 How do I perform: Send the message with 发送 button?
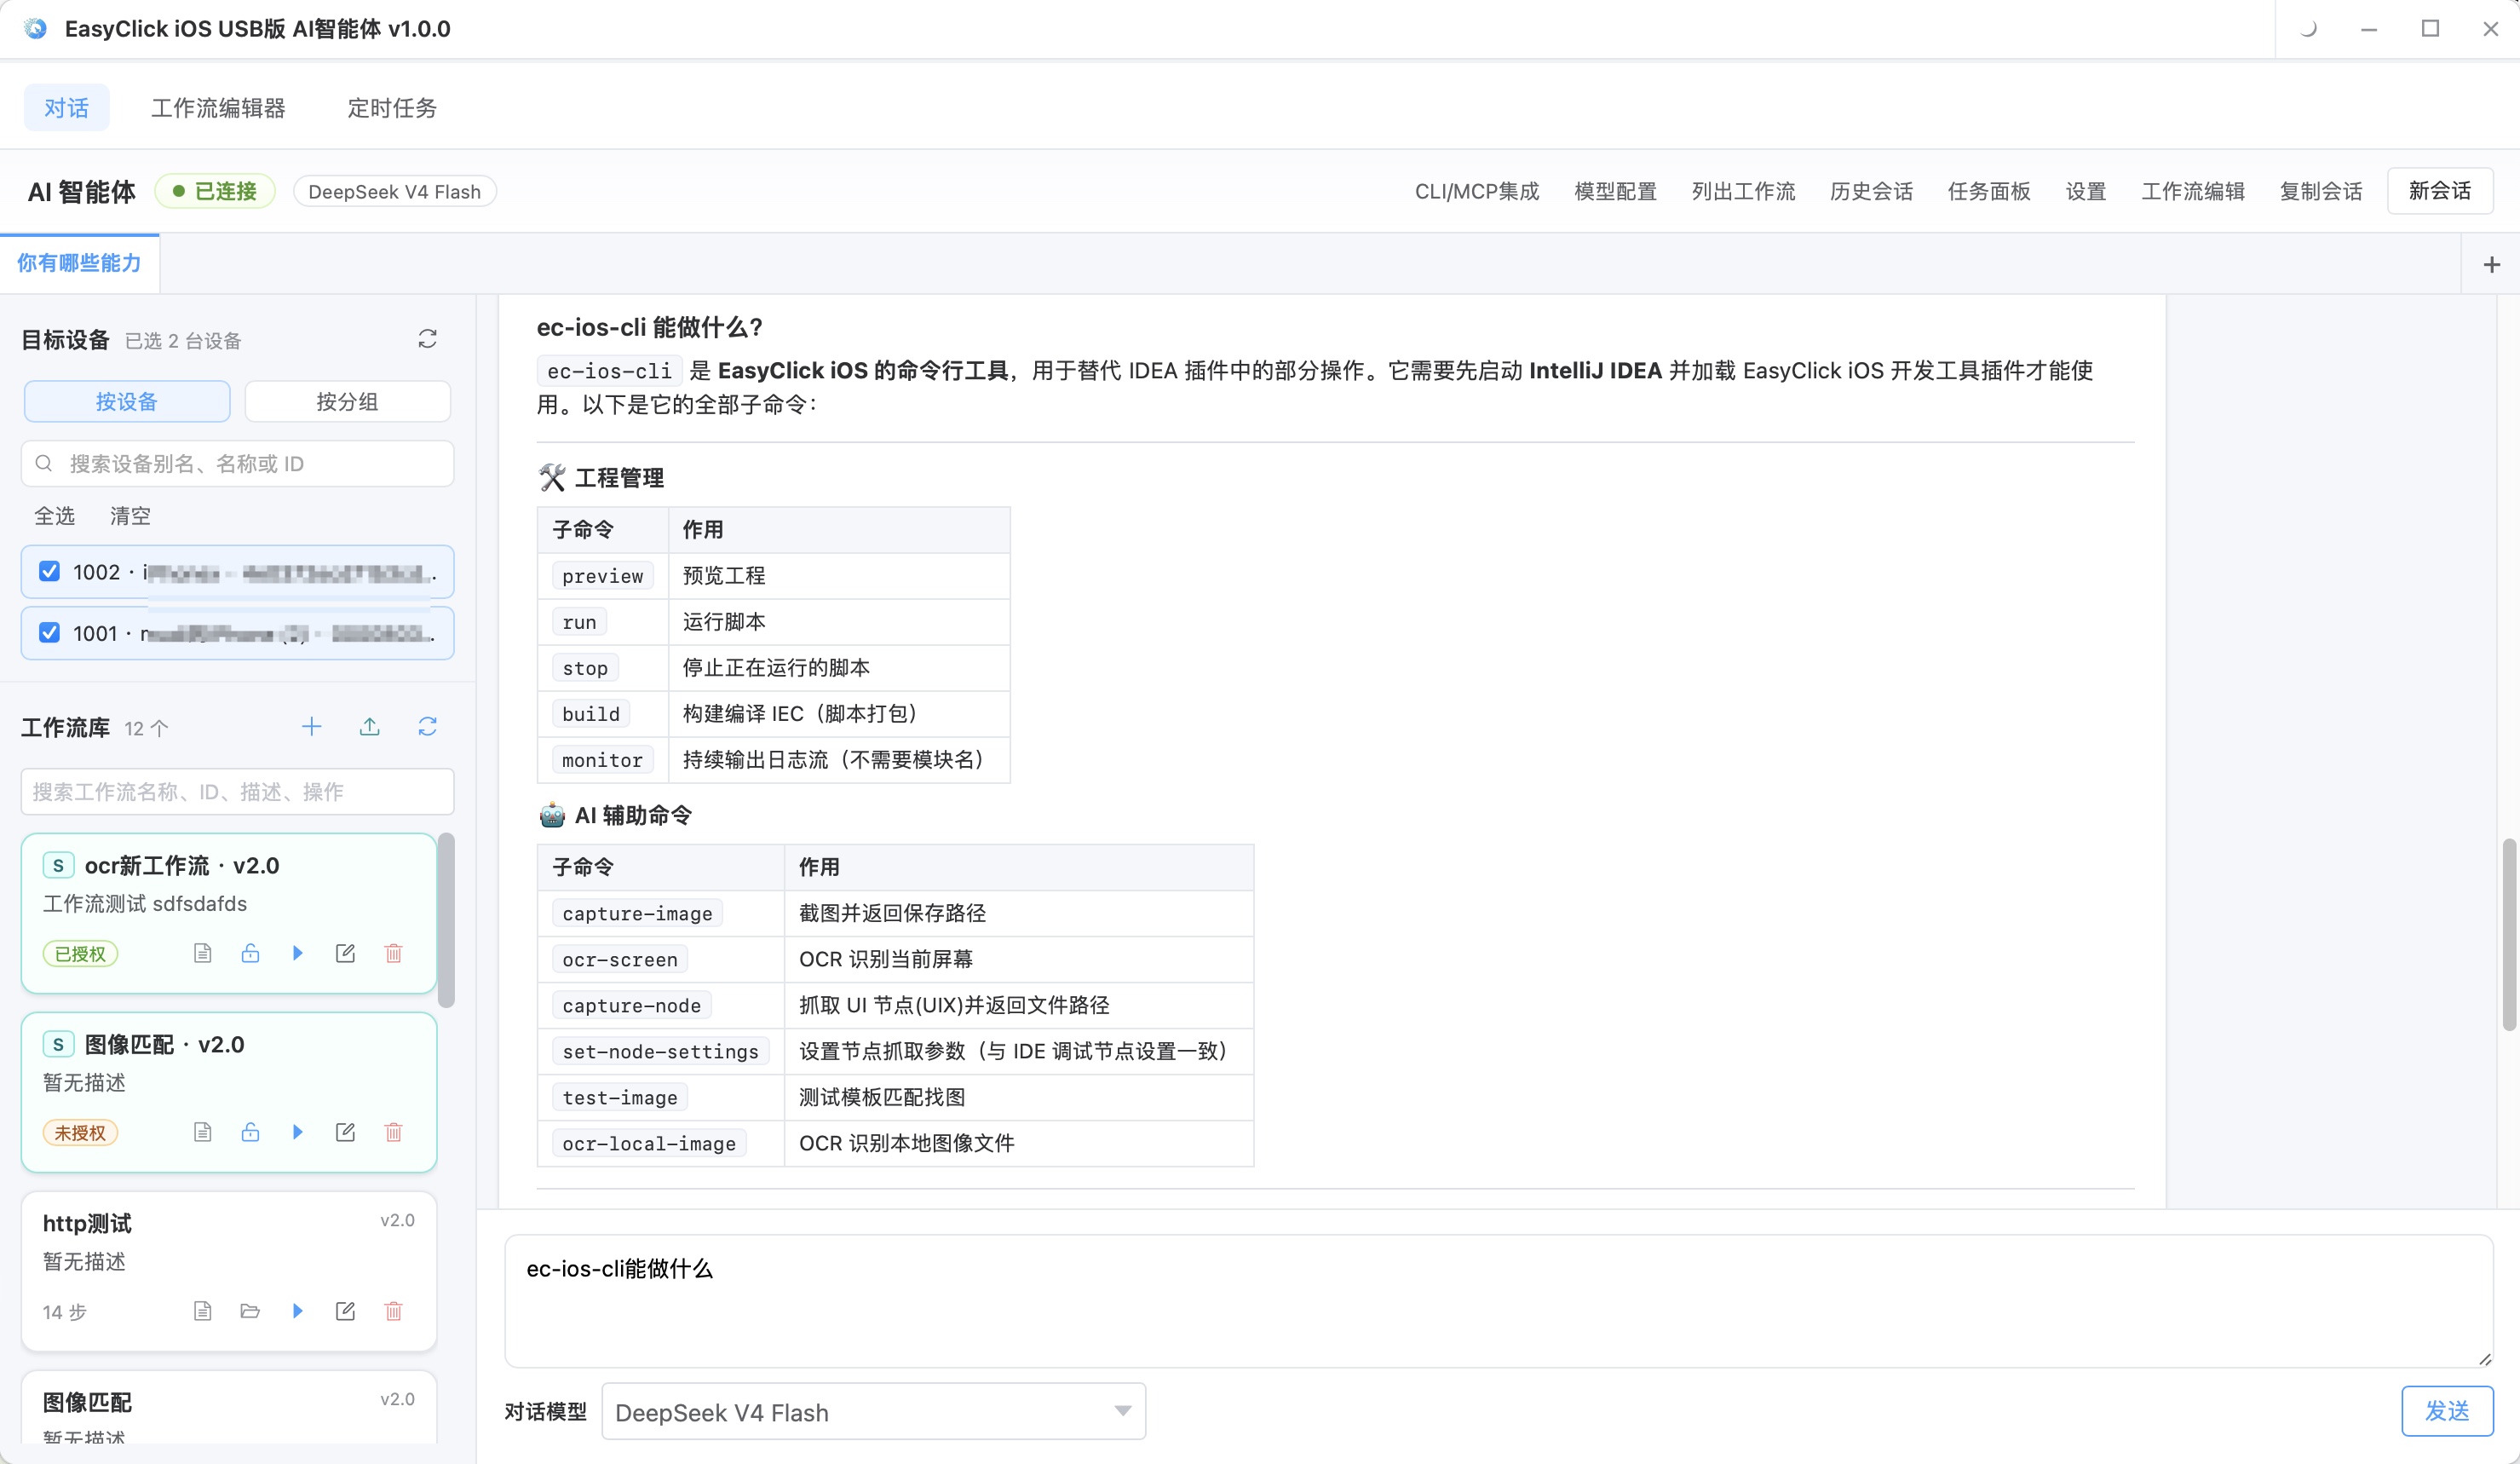[2447, 1411]
